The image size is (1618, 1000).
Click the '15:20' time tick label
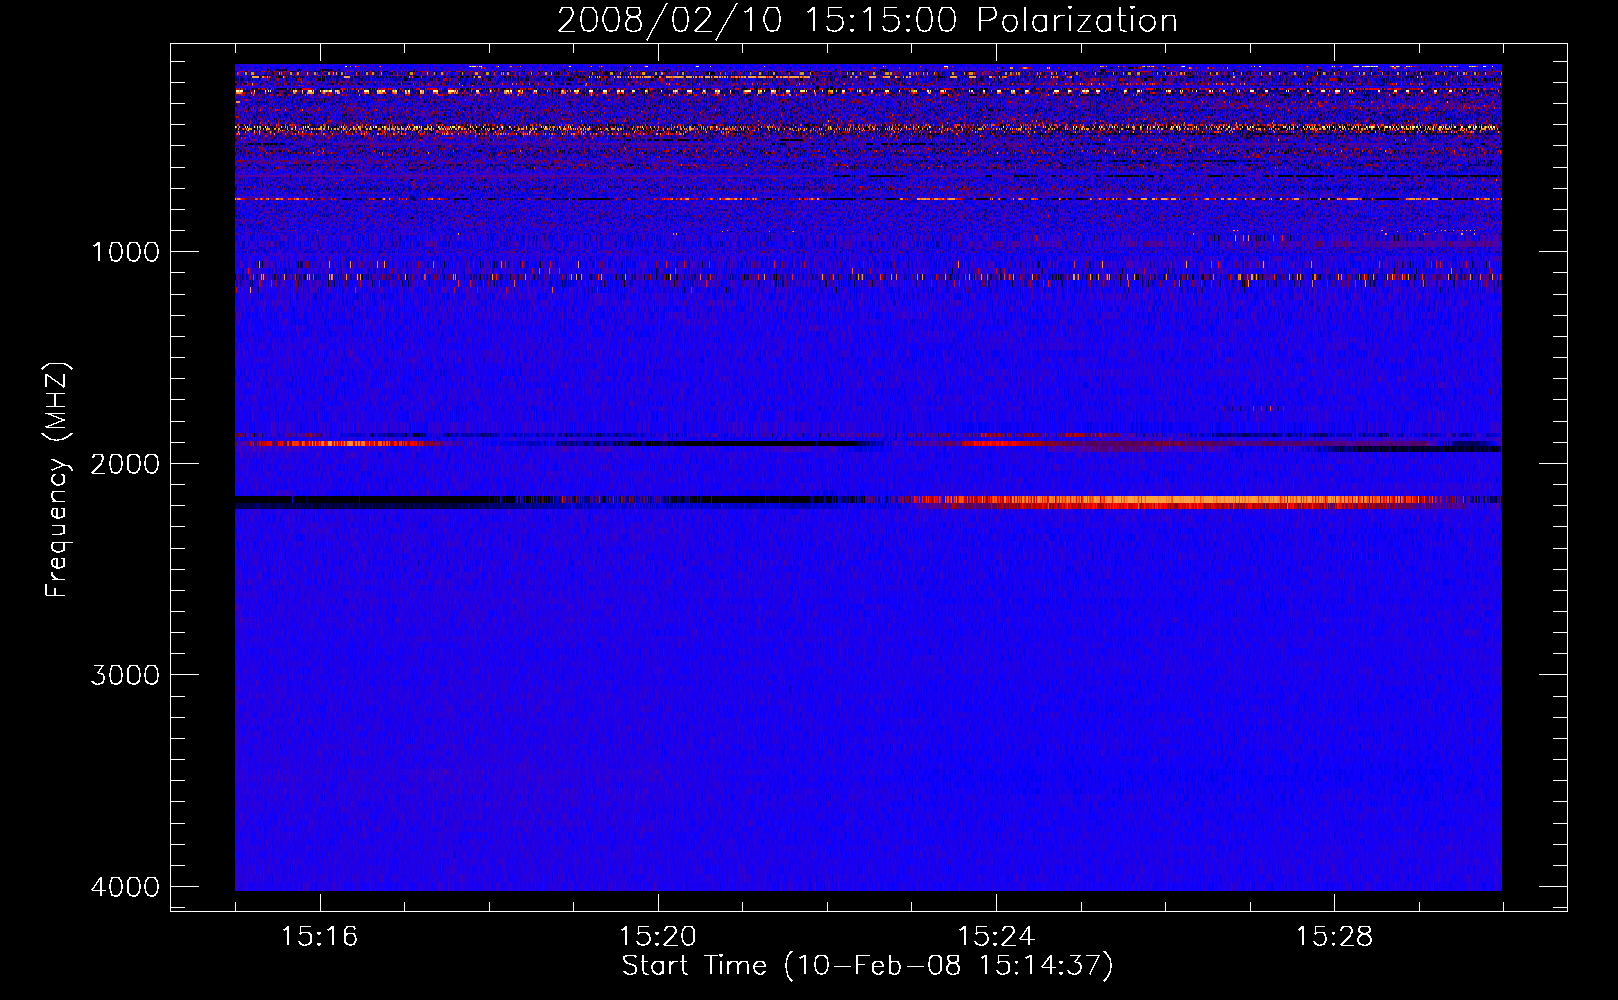coord(657,937)
